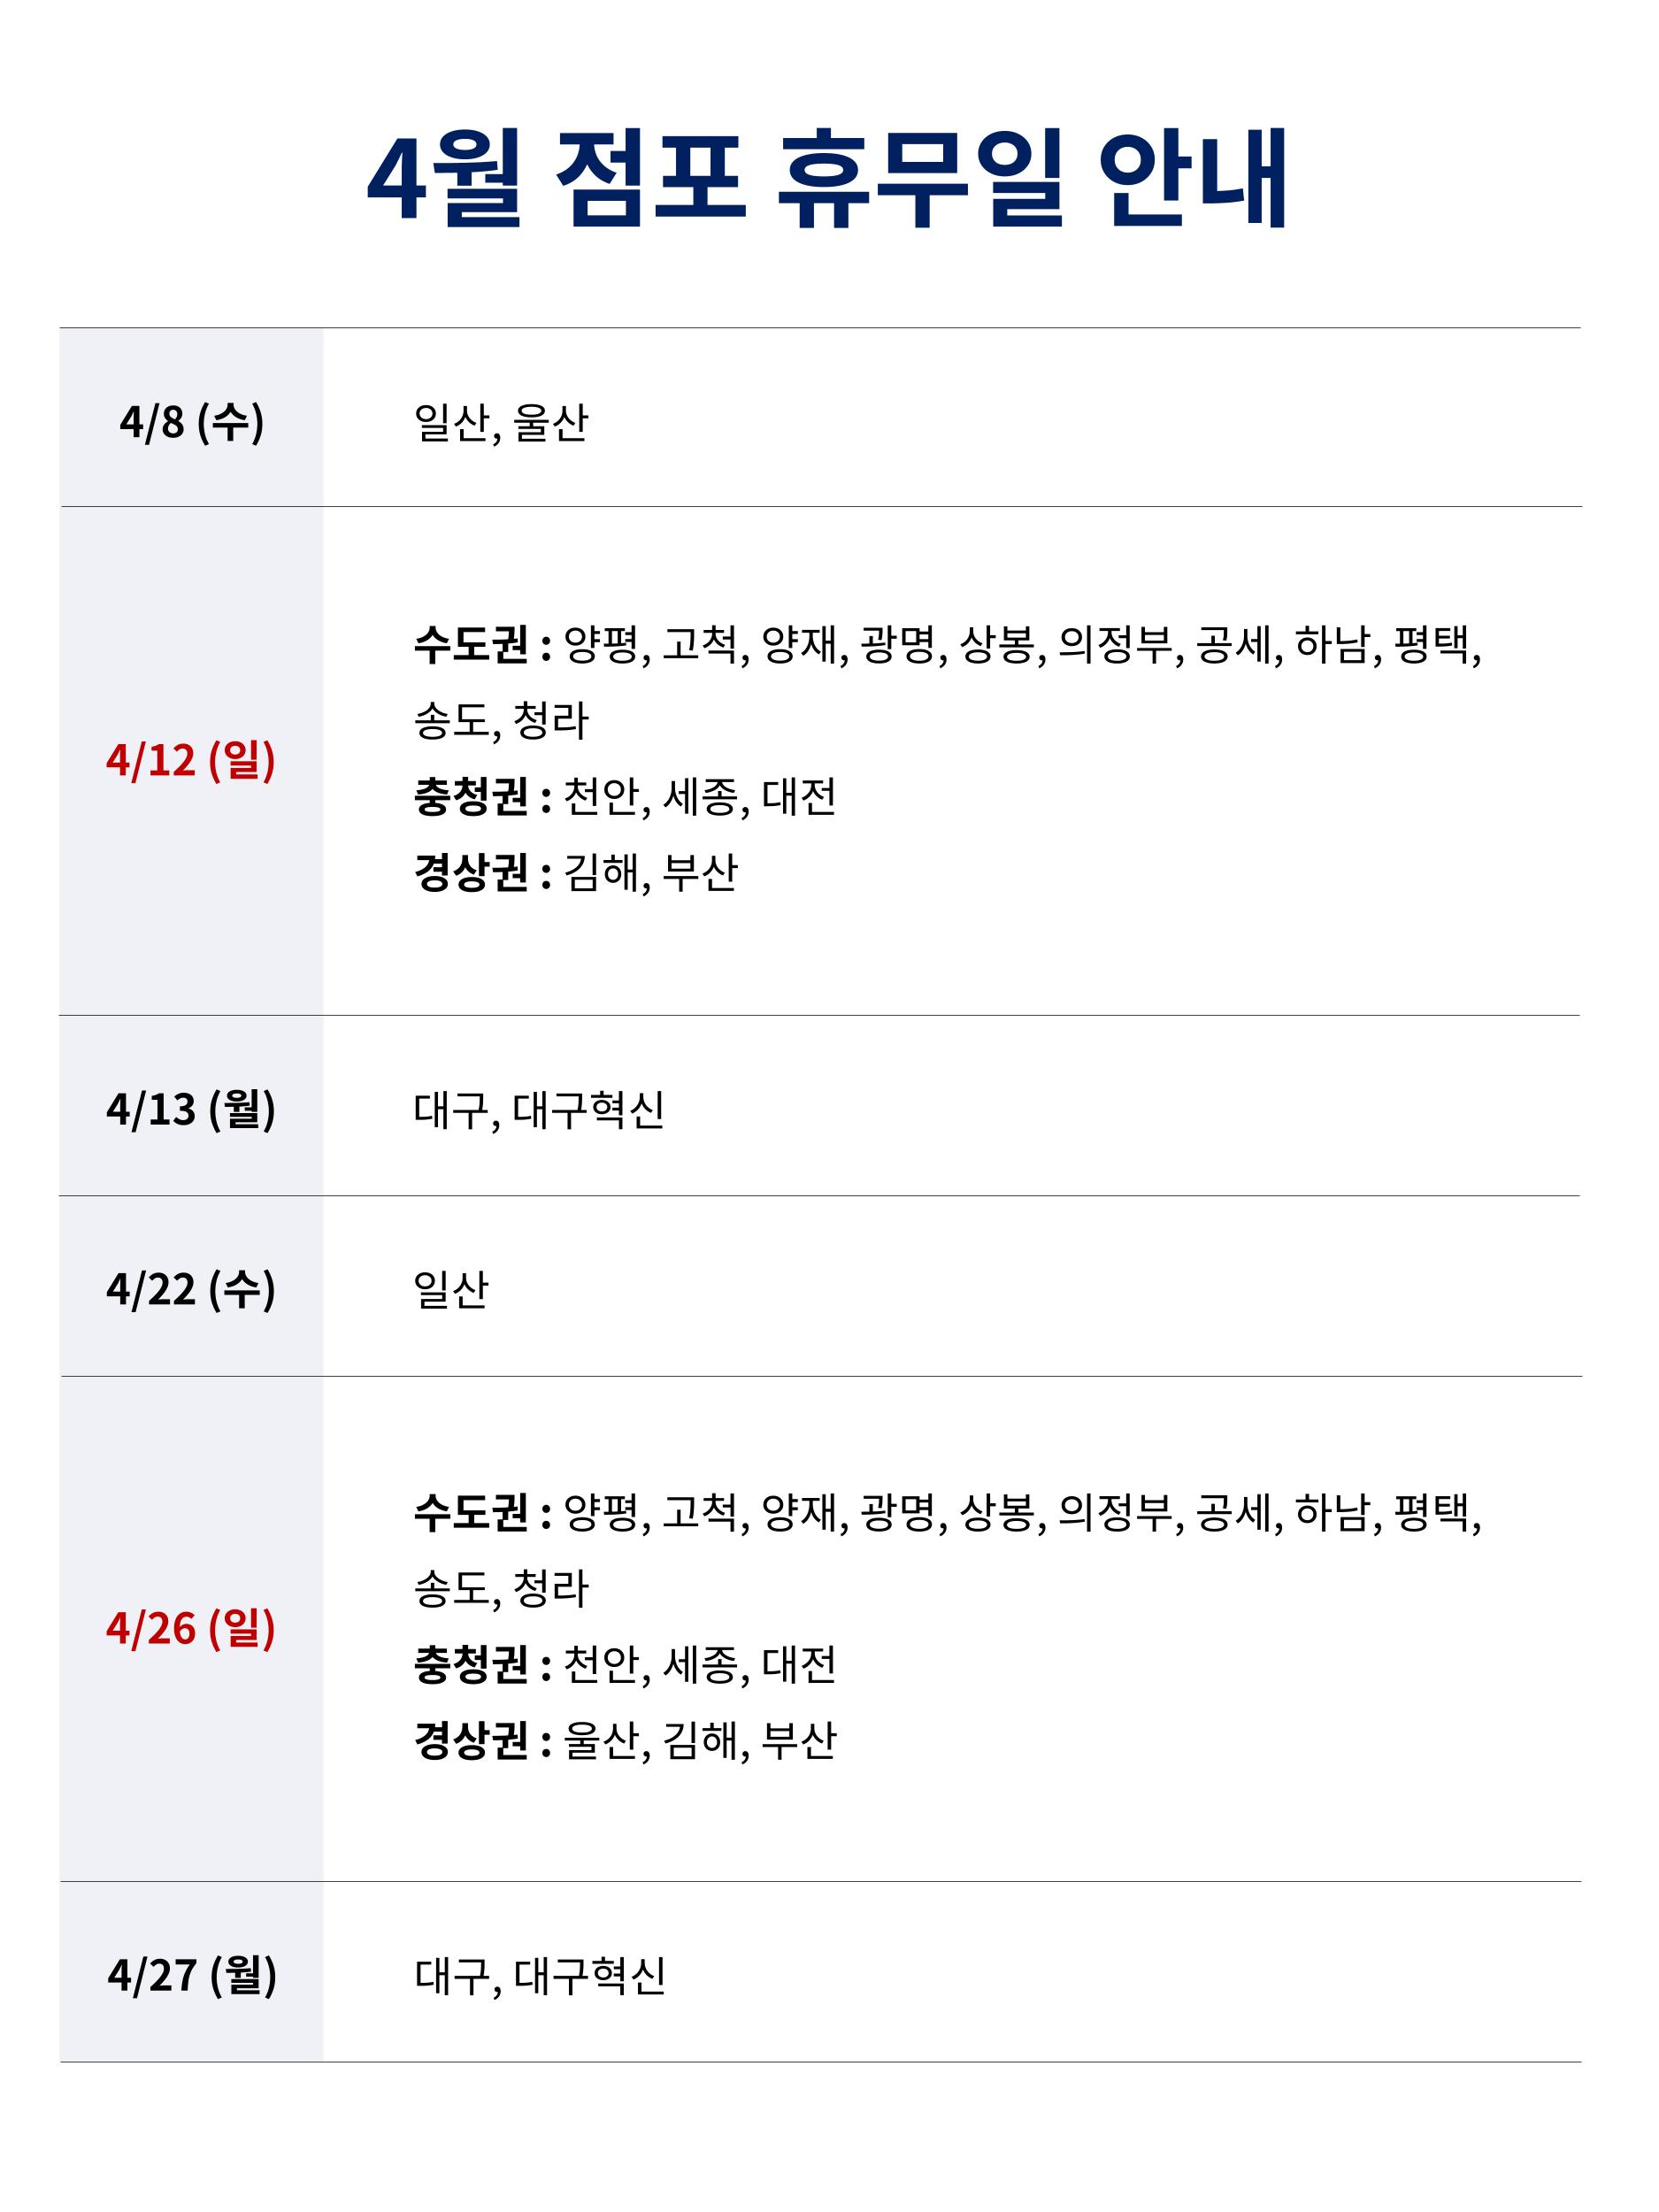Click 충청권 label in the 4/12 row
The height and width of the screenshot is (2212, 1659).
[471, 797]
